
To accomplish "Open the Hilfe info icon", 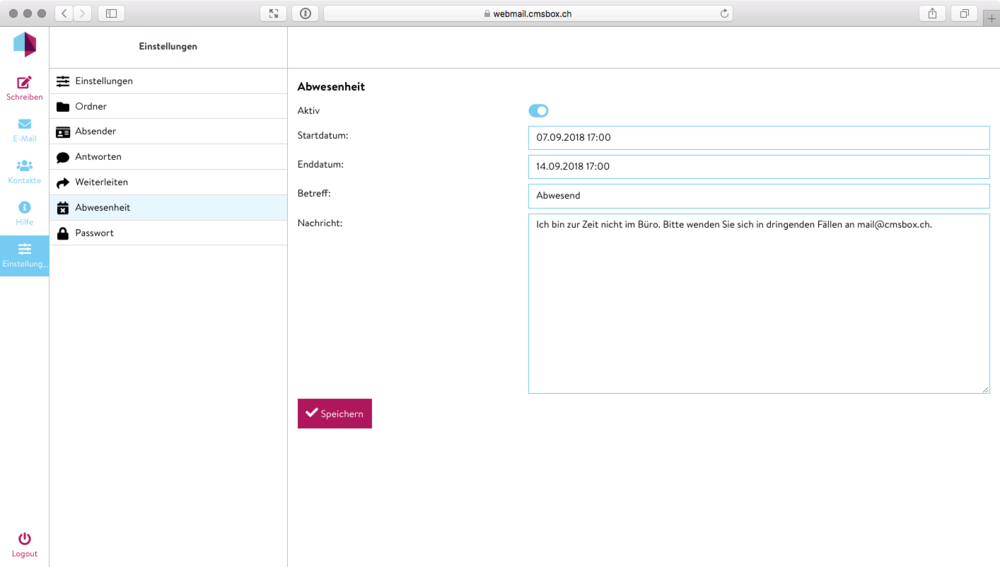I will 24,207.
